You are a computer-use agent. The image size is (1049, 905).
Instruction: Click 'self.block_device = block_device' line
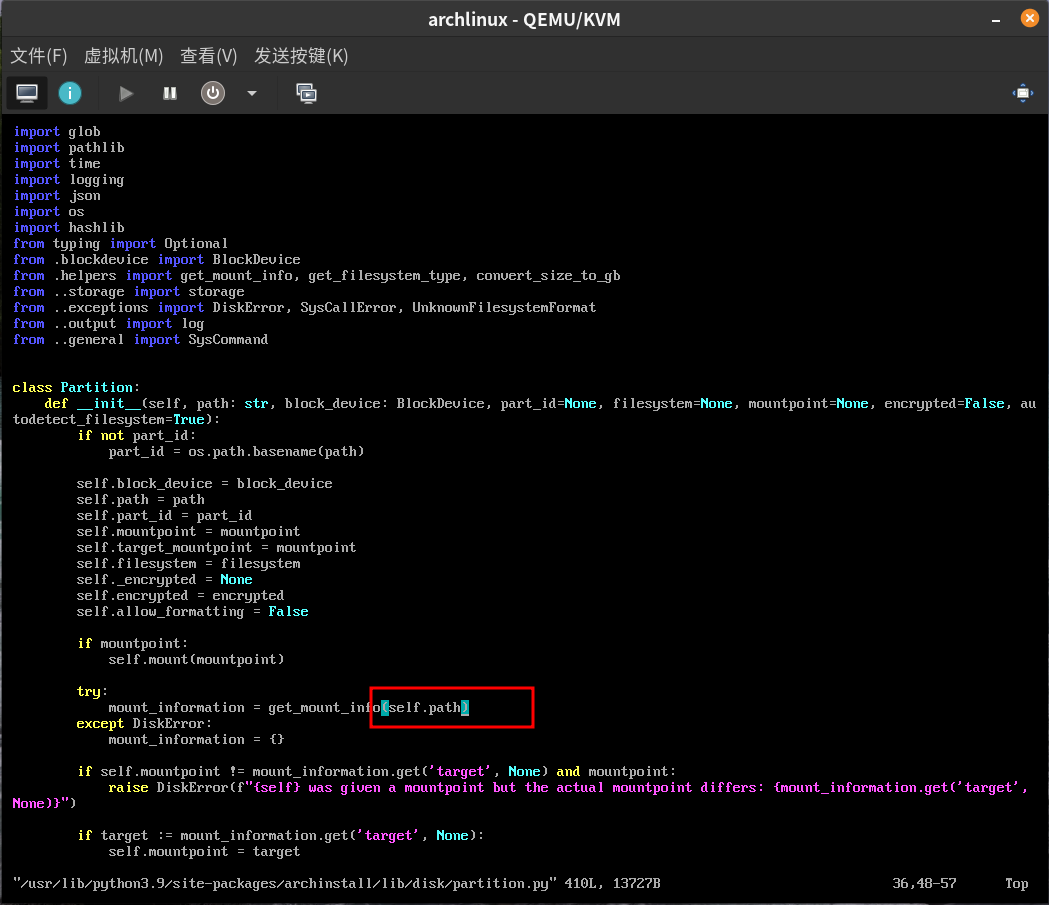tap(204, 484)
